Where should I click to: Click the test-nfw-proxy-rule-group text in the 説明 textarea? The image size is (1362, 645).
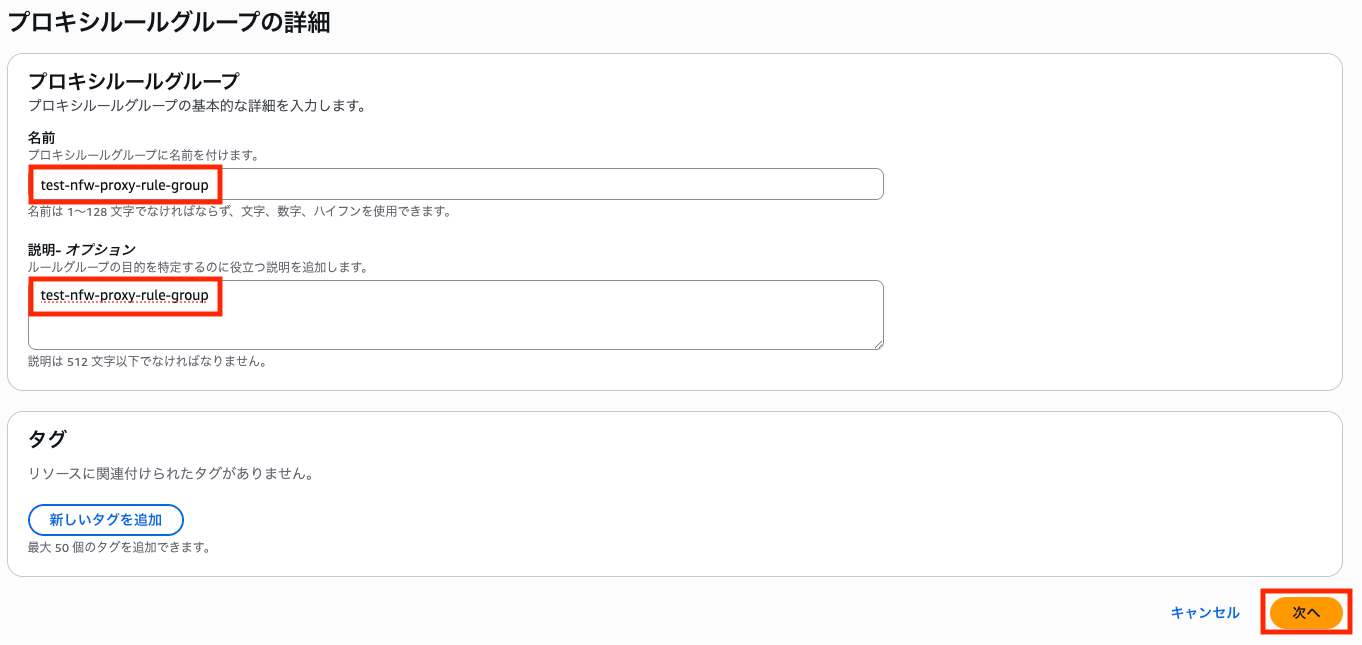[125, 295]
